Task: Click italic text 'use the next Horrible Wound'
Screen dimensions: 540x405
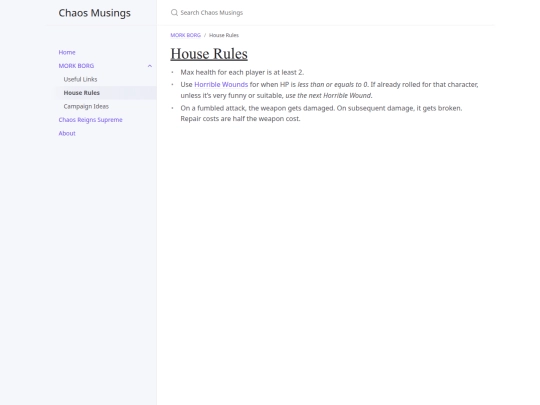Action: click(x=328, y=95)
